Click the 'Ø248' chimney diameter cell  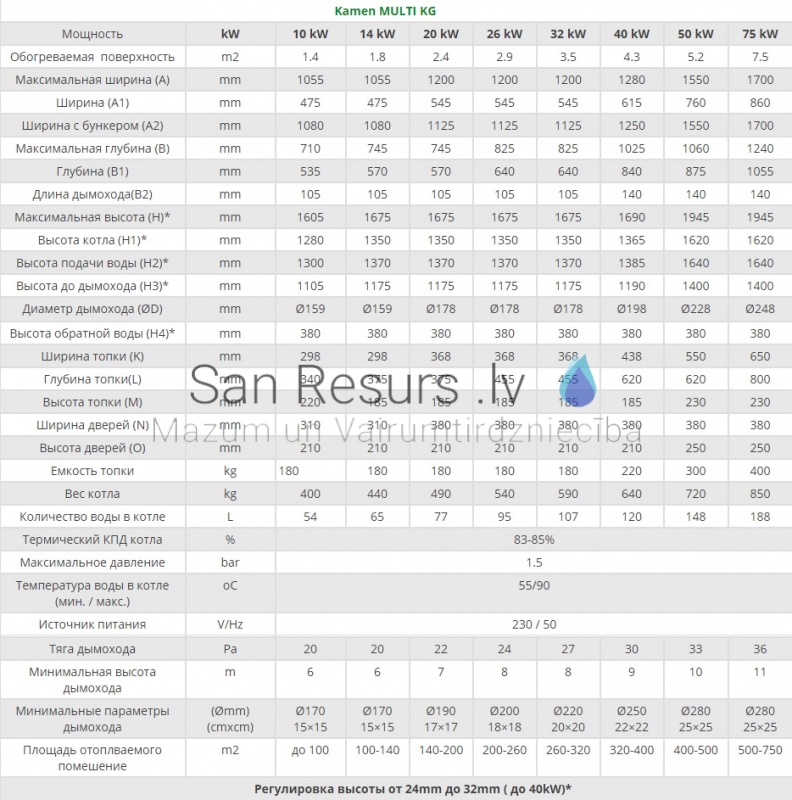(x=760, y=309)
